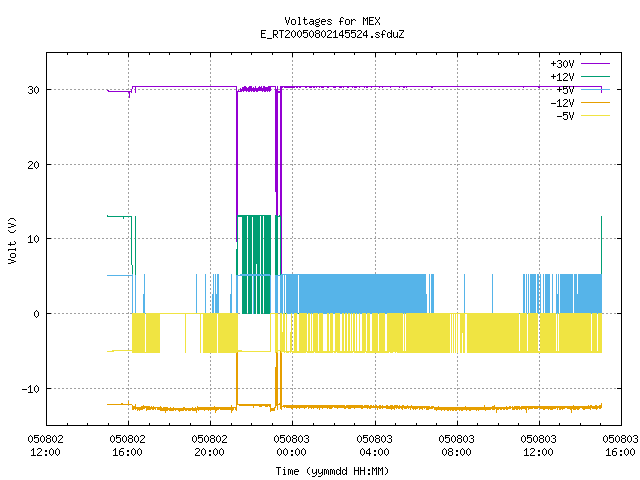Click the -5V legend label
Screen dimensions: 640x480
pos(565,116)
